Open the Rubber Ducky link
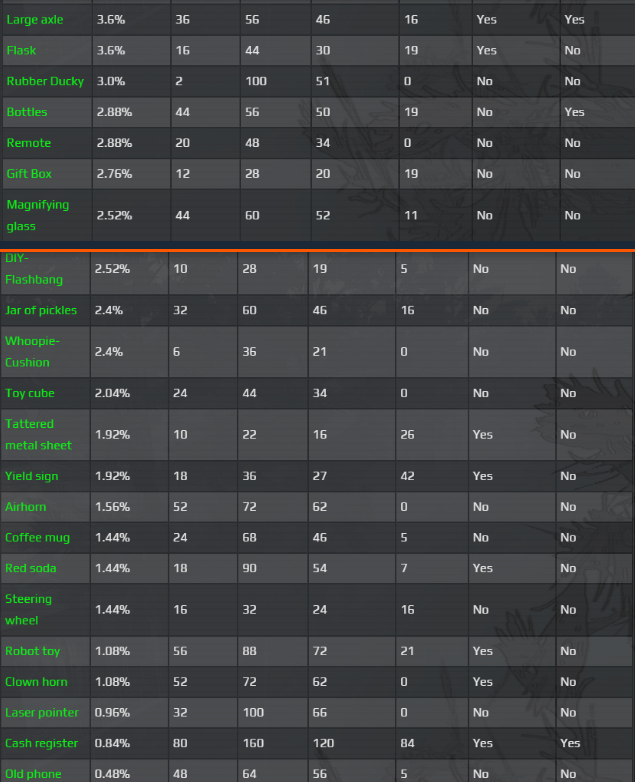 click(46, 81)
